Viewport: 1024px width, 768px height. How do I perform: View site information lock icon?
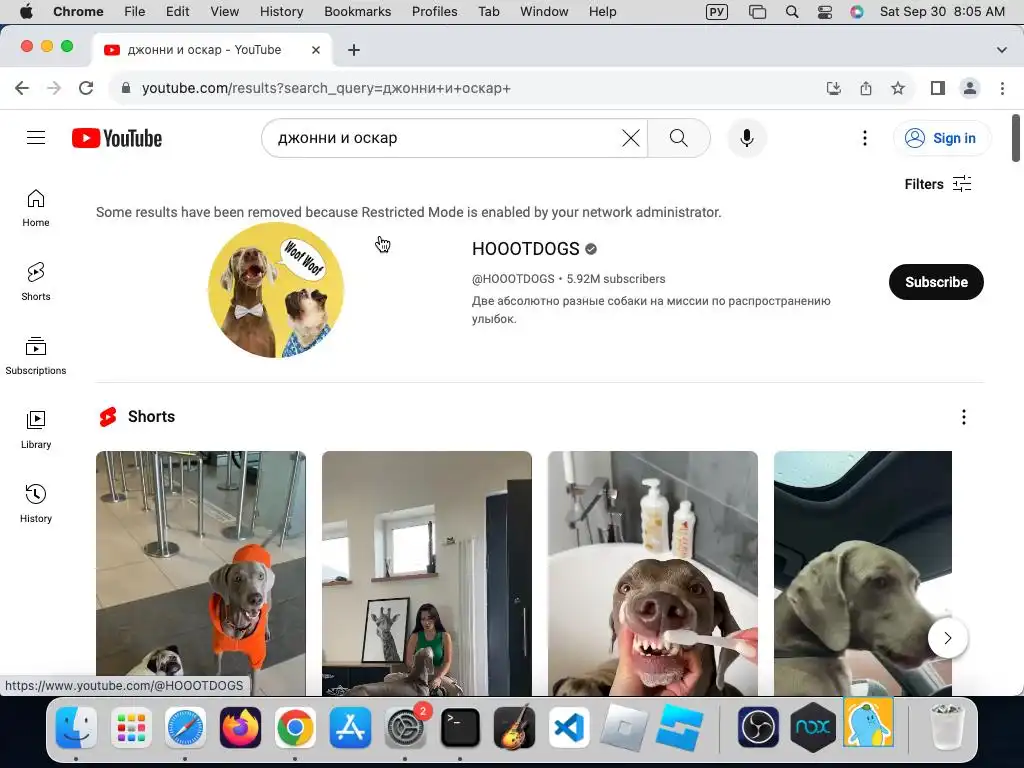click(127, 88)
